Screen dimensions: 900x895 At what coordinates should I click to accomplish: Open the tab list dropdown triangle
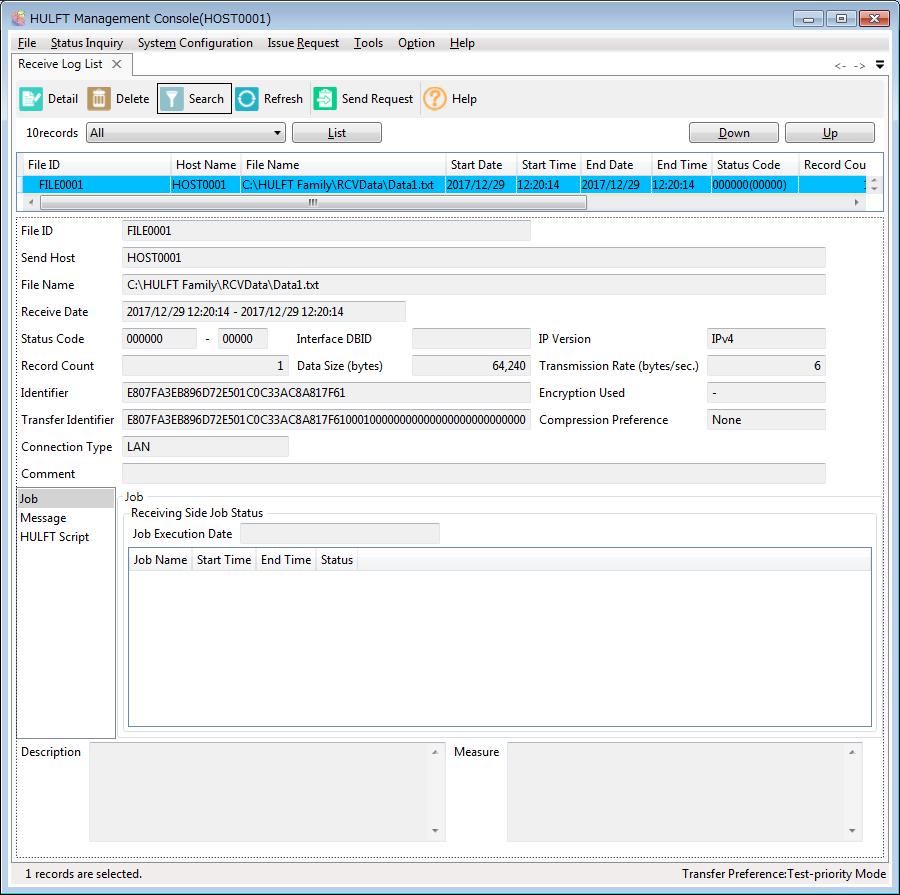880,65
